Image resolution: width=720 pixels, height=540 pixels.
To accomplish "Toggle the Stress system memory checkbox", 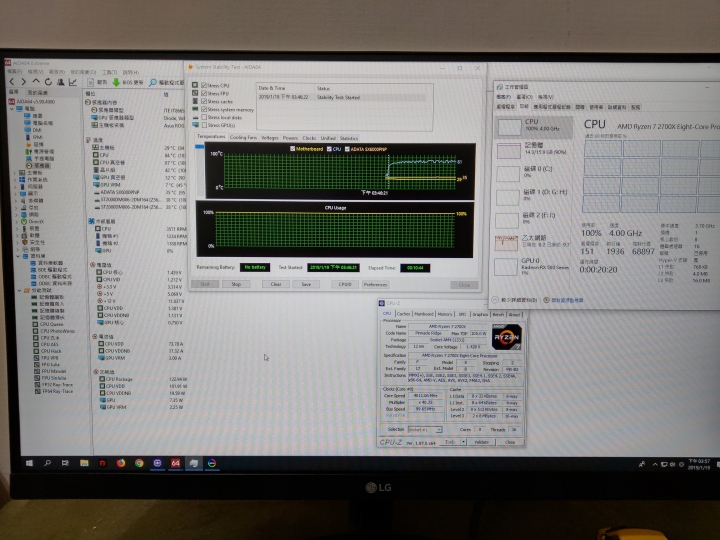I will coord(204,109).
